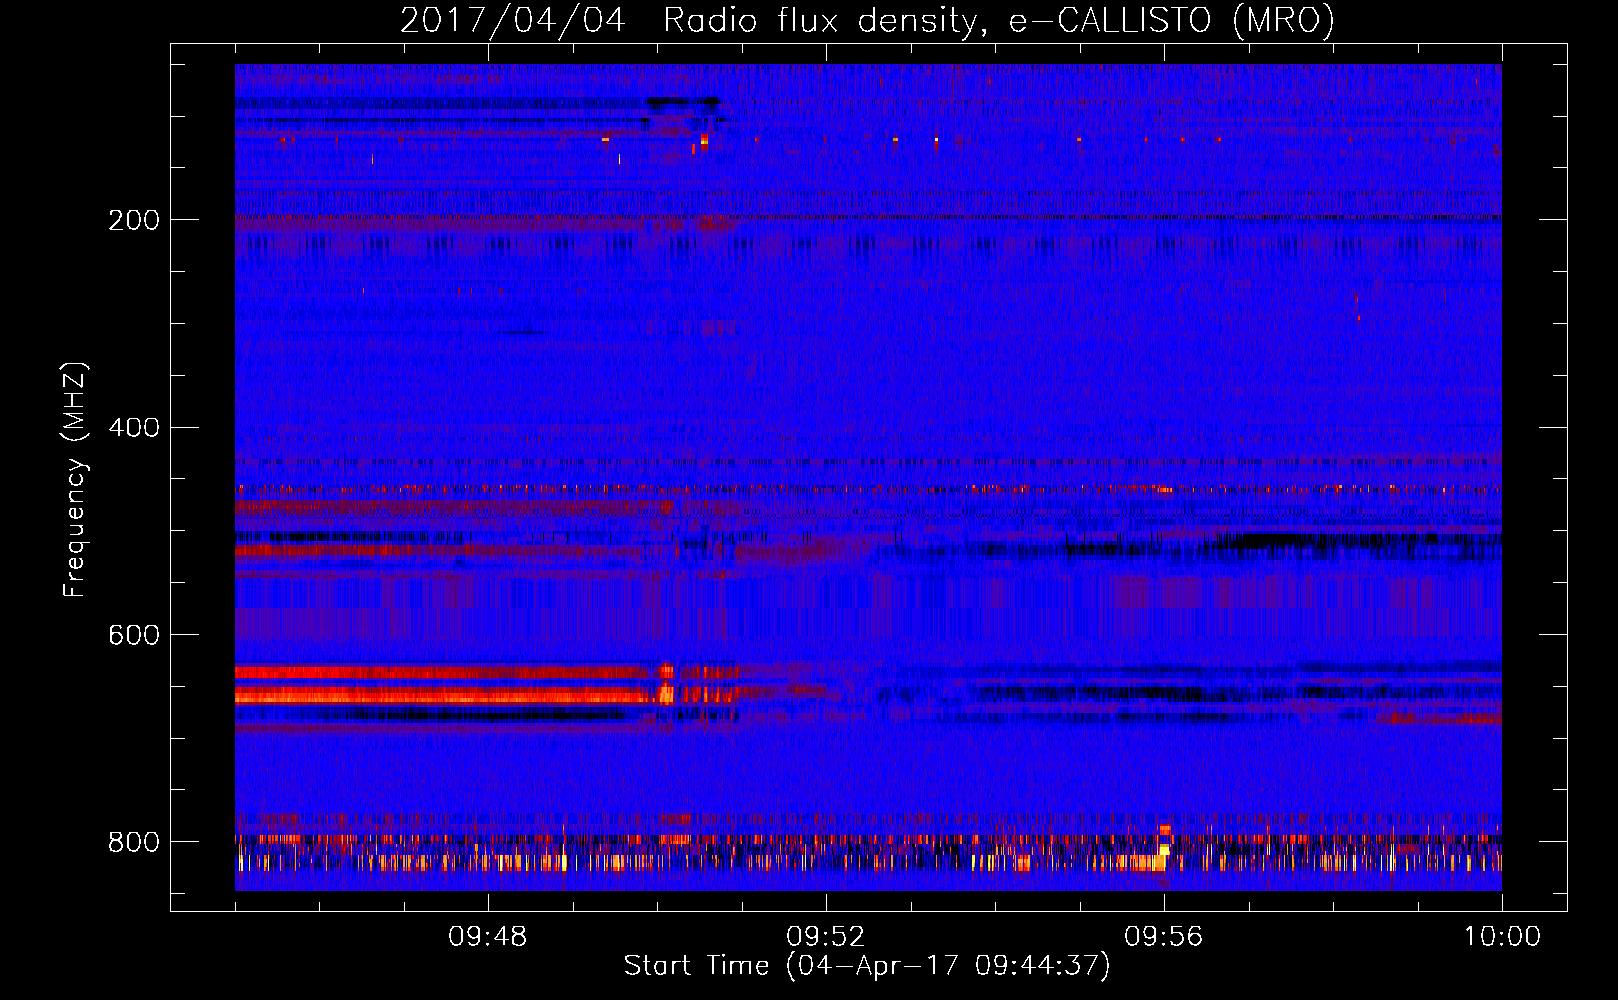Image resolution: width=1618 pixels, height=1000 pixels.
Task: Click the dark band near 100 MHz at 09:50
Action: click(684, 101)
